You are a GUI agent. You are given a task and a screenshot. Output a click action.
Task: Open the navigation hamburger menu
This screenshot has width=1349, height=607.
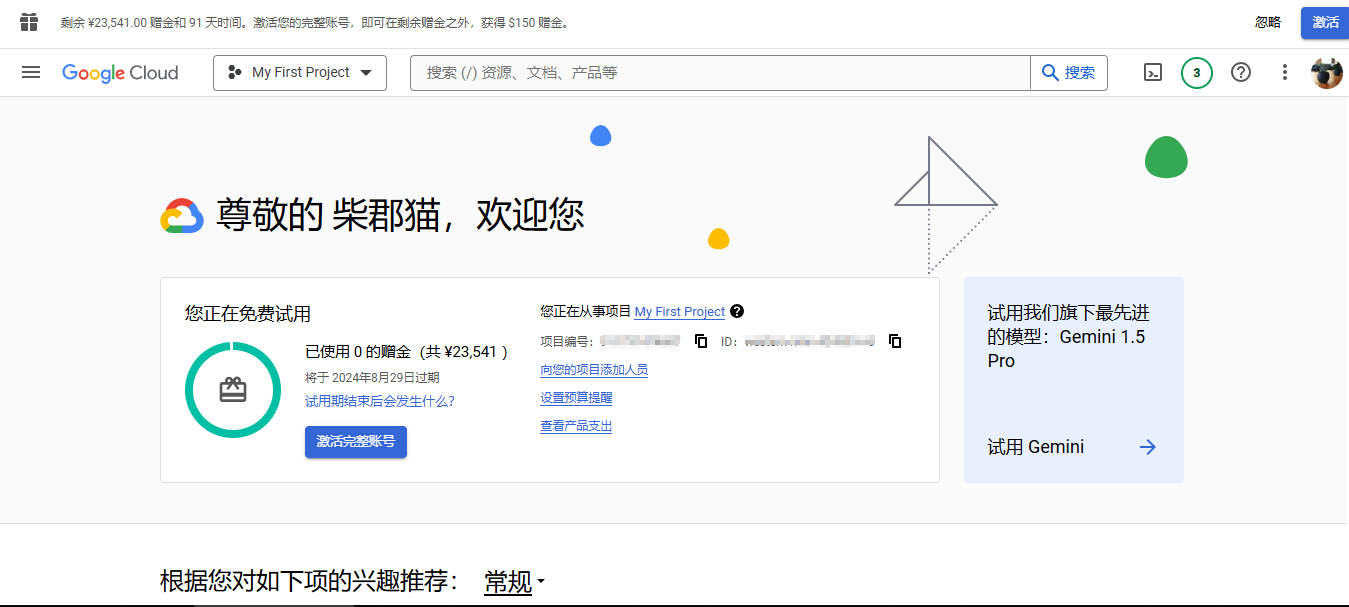coord(30,72)
